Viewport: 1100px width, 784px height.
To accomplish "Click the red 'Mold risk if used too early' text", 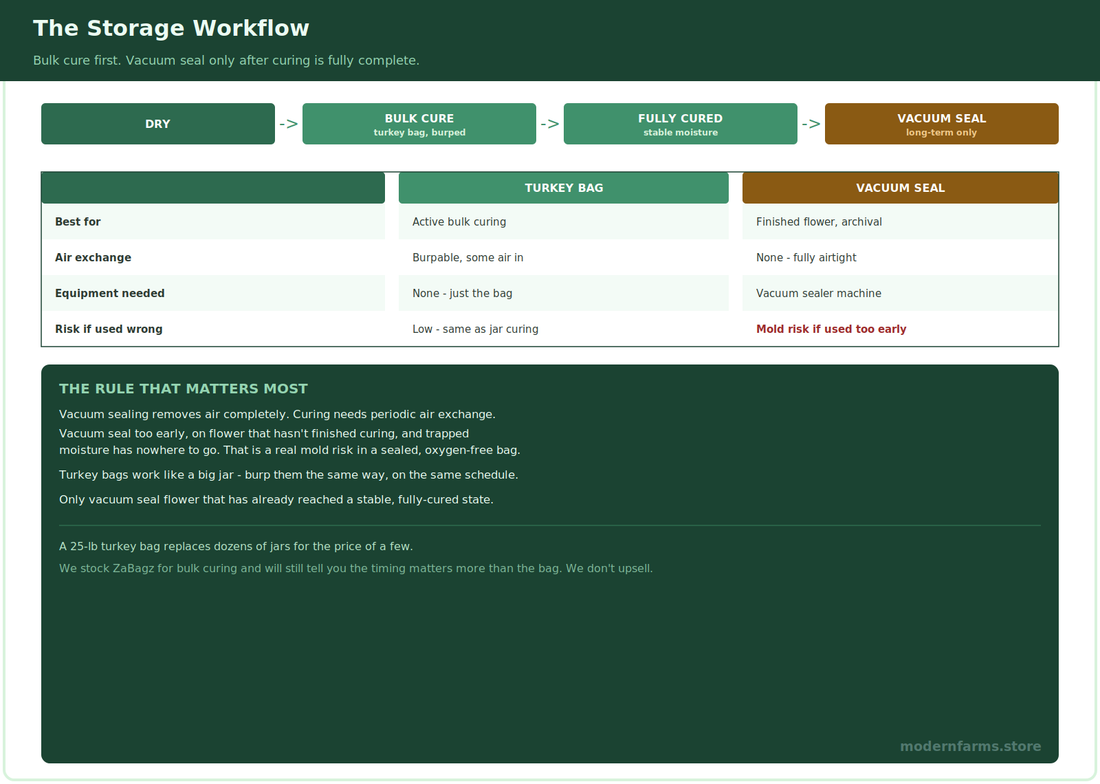I will [x=831, y=329].
